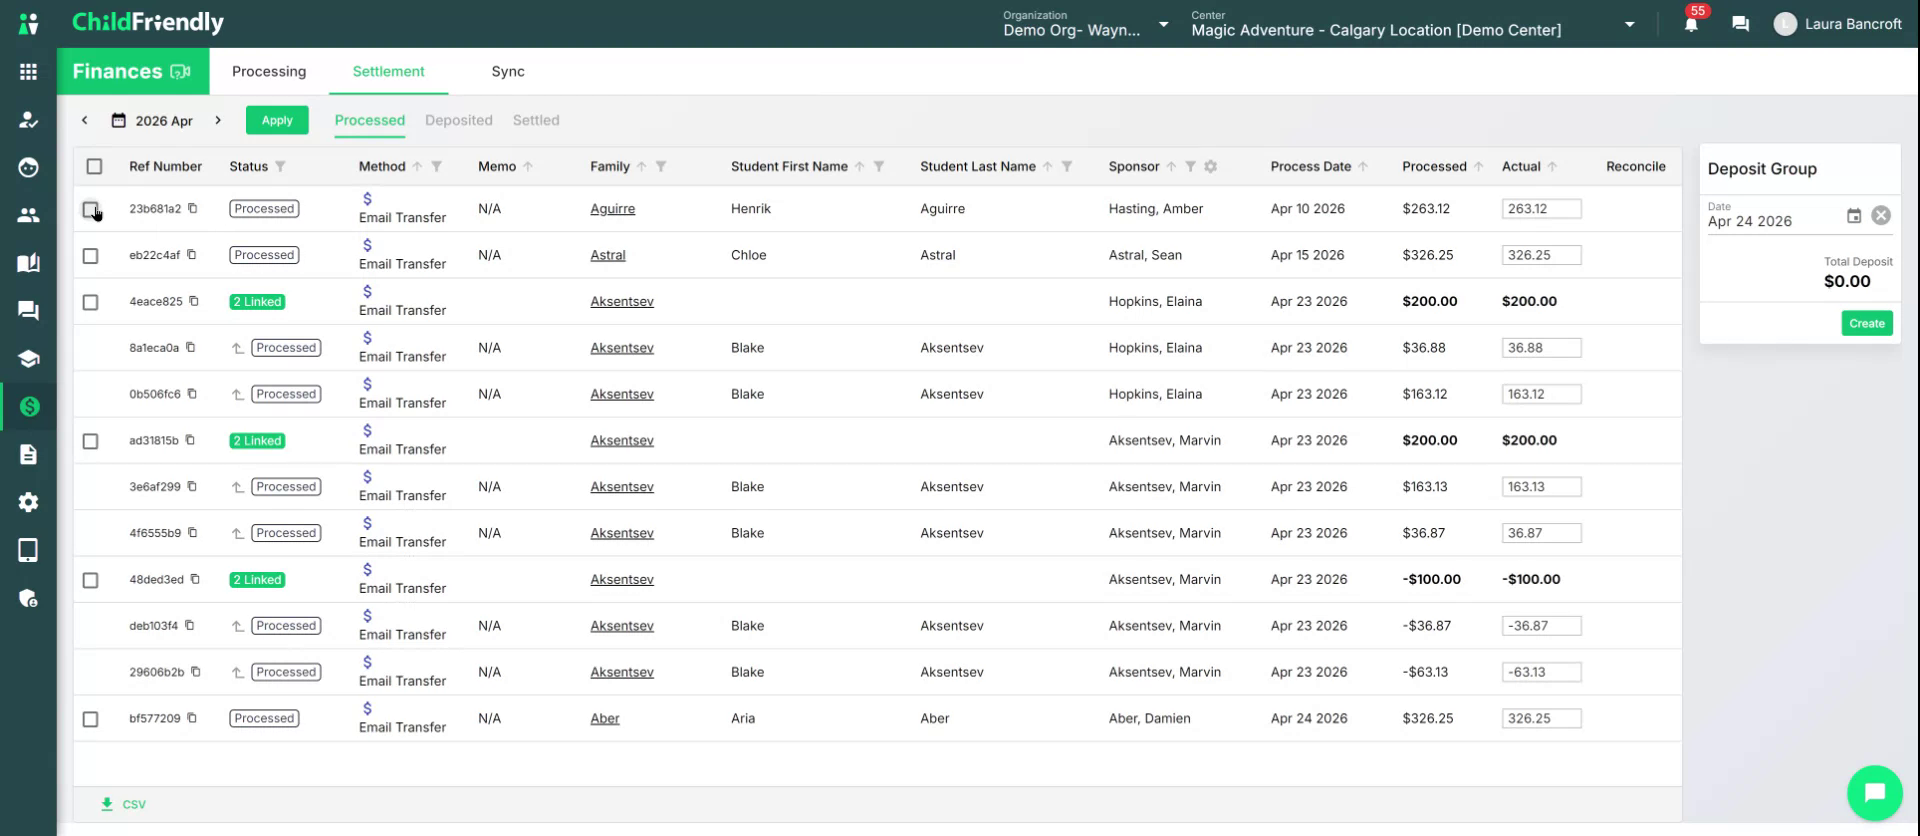Click the Laura Bancroft avatar

1785,24
